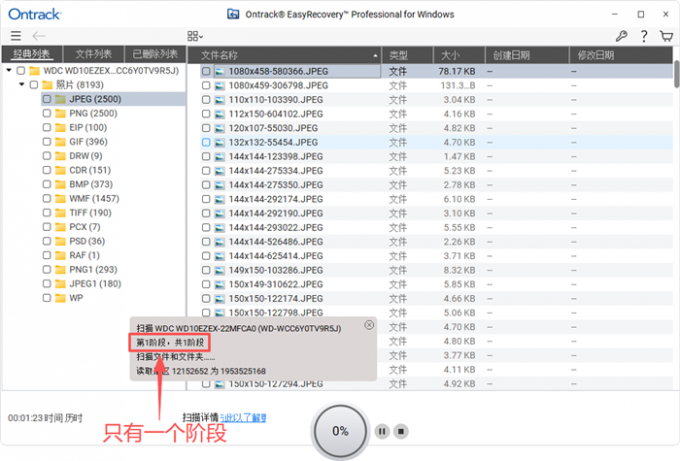Open the hamburger menu
680x461 pixels.
coord(16,36)
